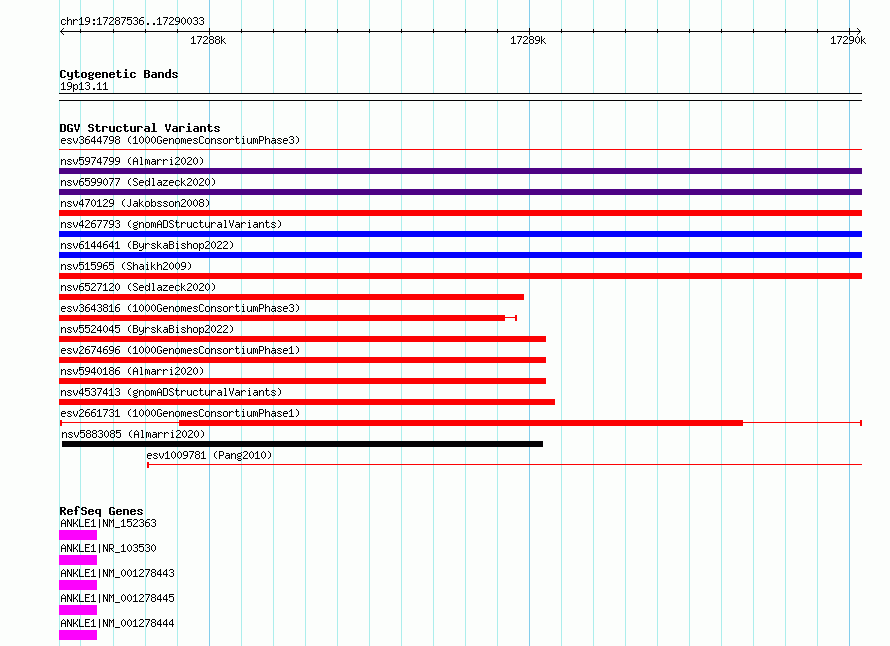Select the nsv5974799 Almarri2020 purple bar
890x646 pixels.
pyautogui.click(x=460, y=171)
